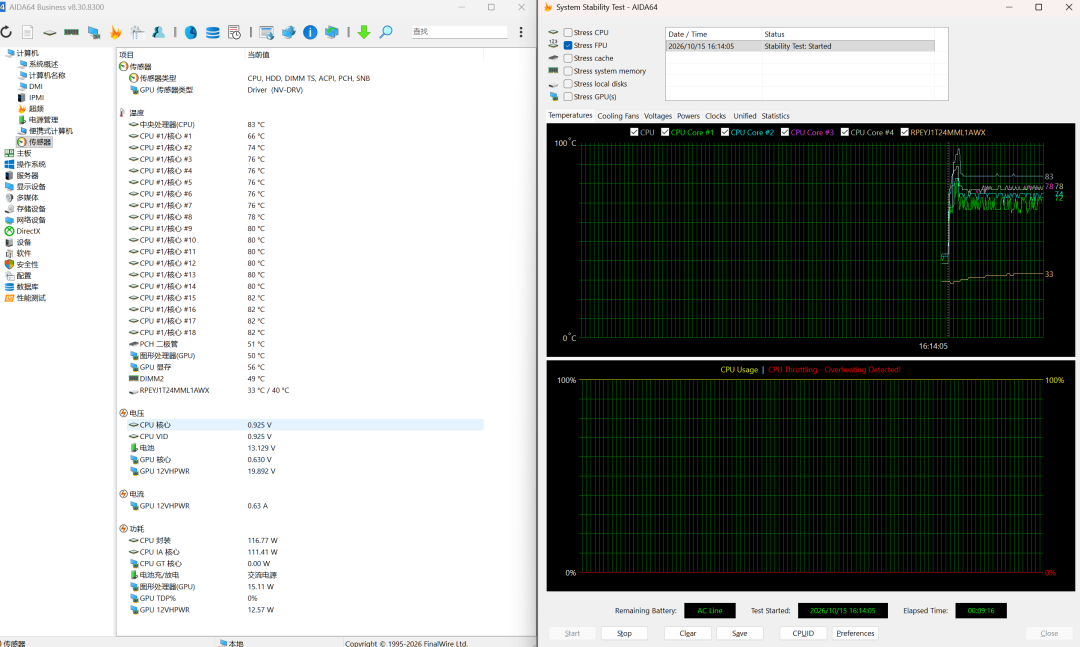1080x647 pixels.
Task: Select the 2026/10/15 16:14:05 log row
Action: [x=800, y=46]
